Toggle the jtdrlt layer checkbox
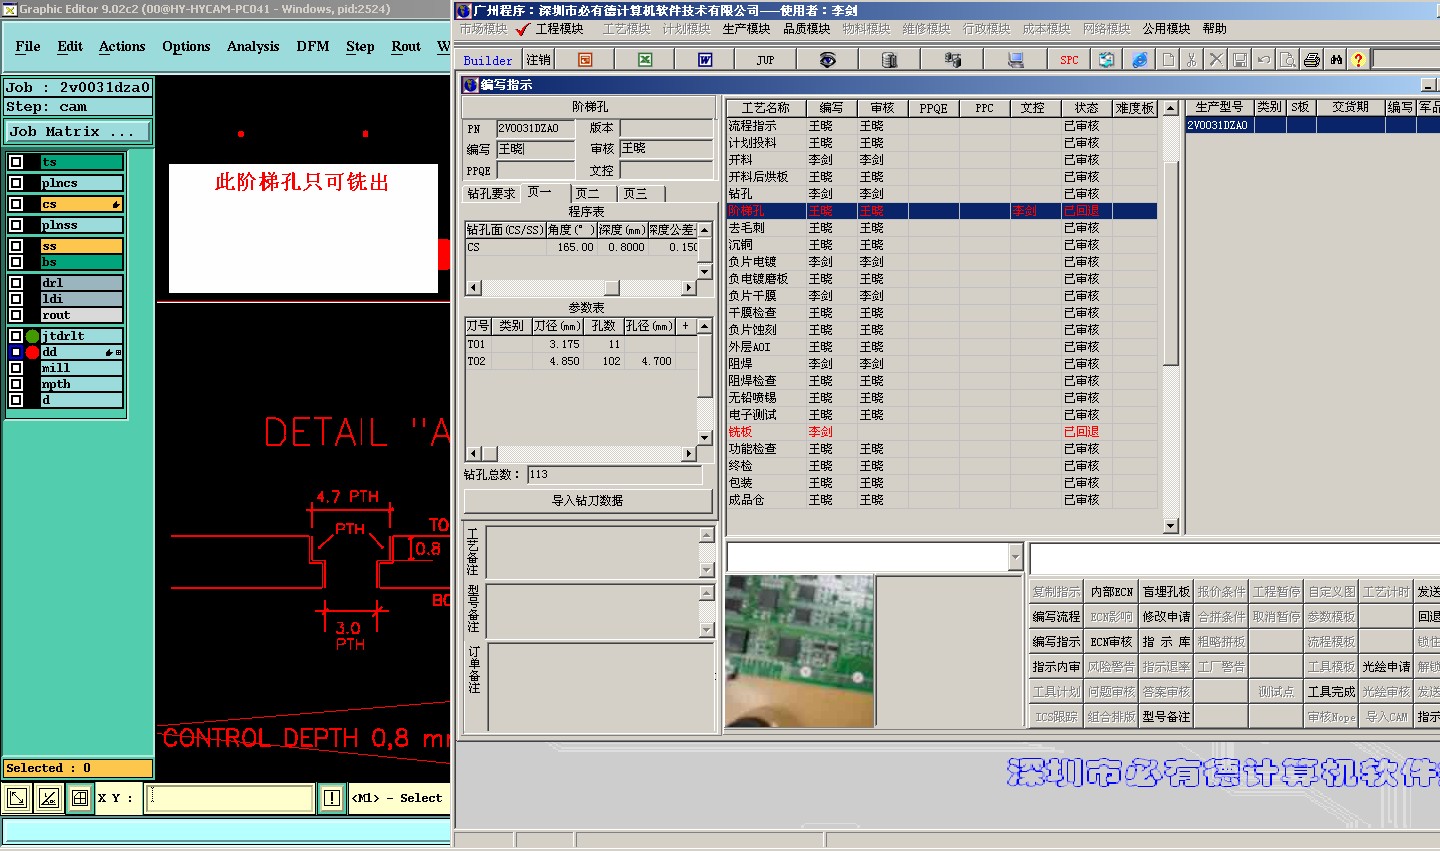The height and width of the screenshot is (851, 1440). (16, 336)
